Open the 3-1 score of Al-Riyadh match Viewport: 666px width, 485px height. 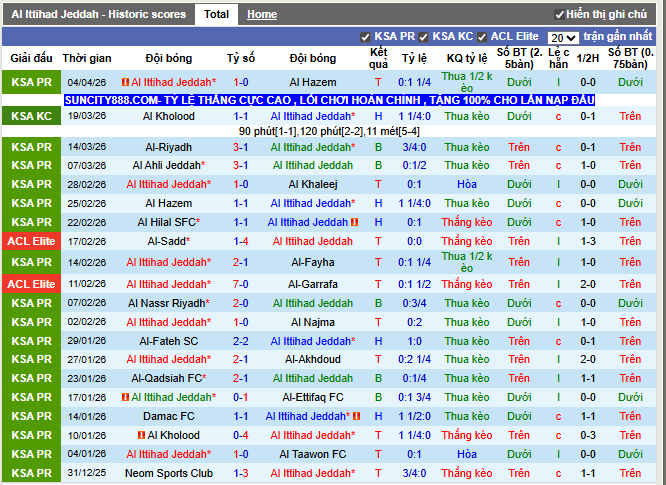(240, 147)
